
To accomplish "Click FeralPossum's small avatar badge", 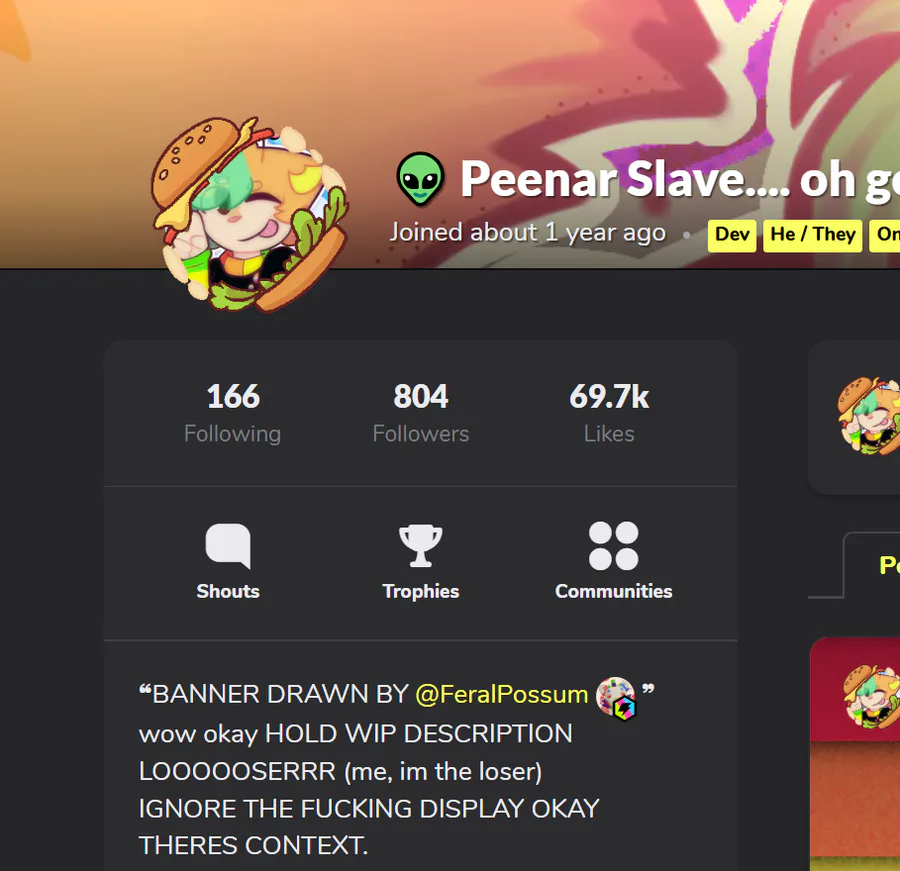I will point(616,698).
